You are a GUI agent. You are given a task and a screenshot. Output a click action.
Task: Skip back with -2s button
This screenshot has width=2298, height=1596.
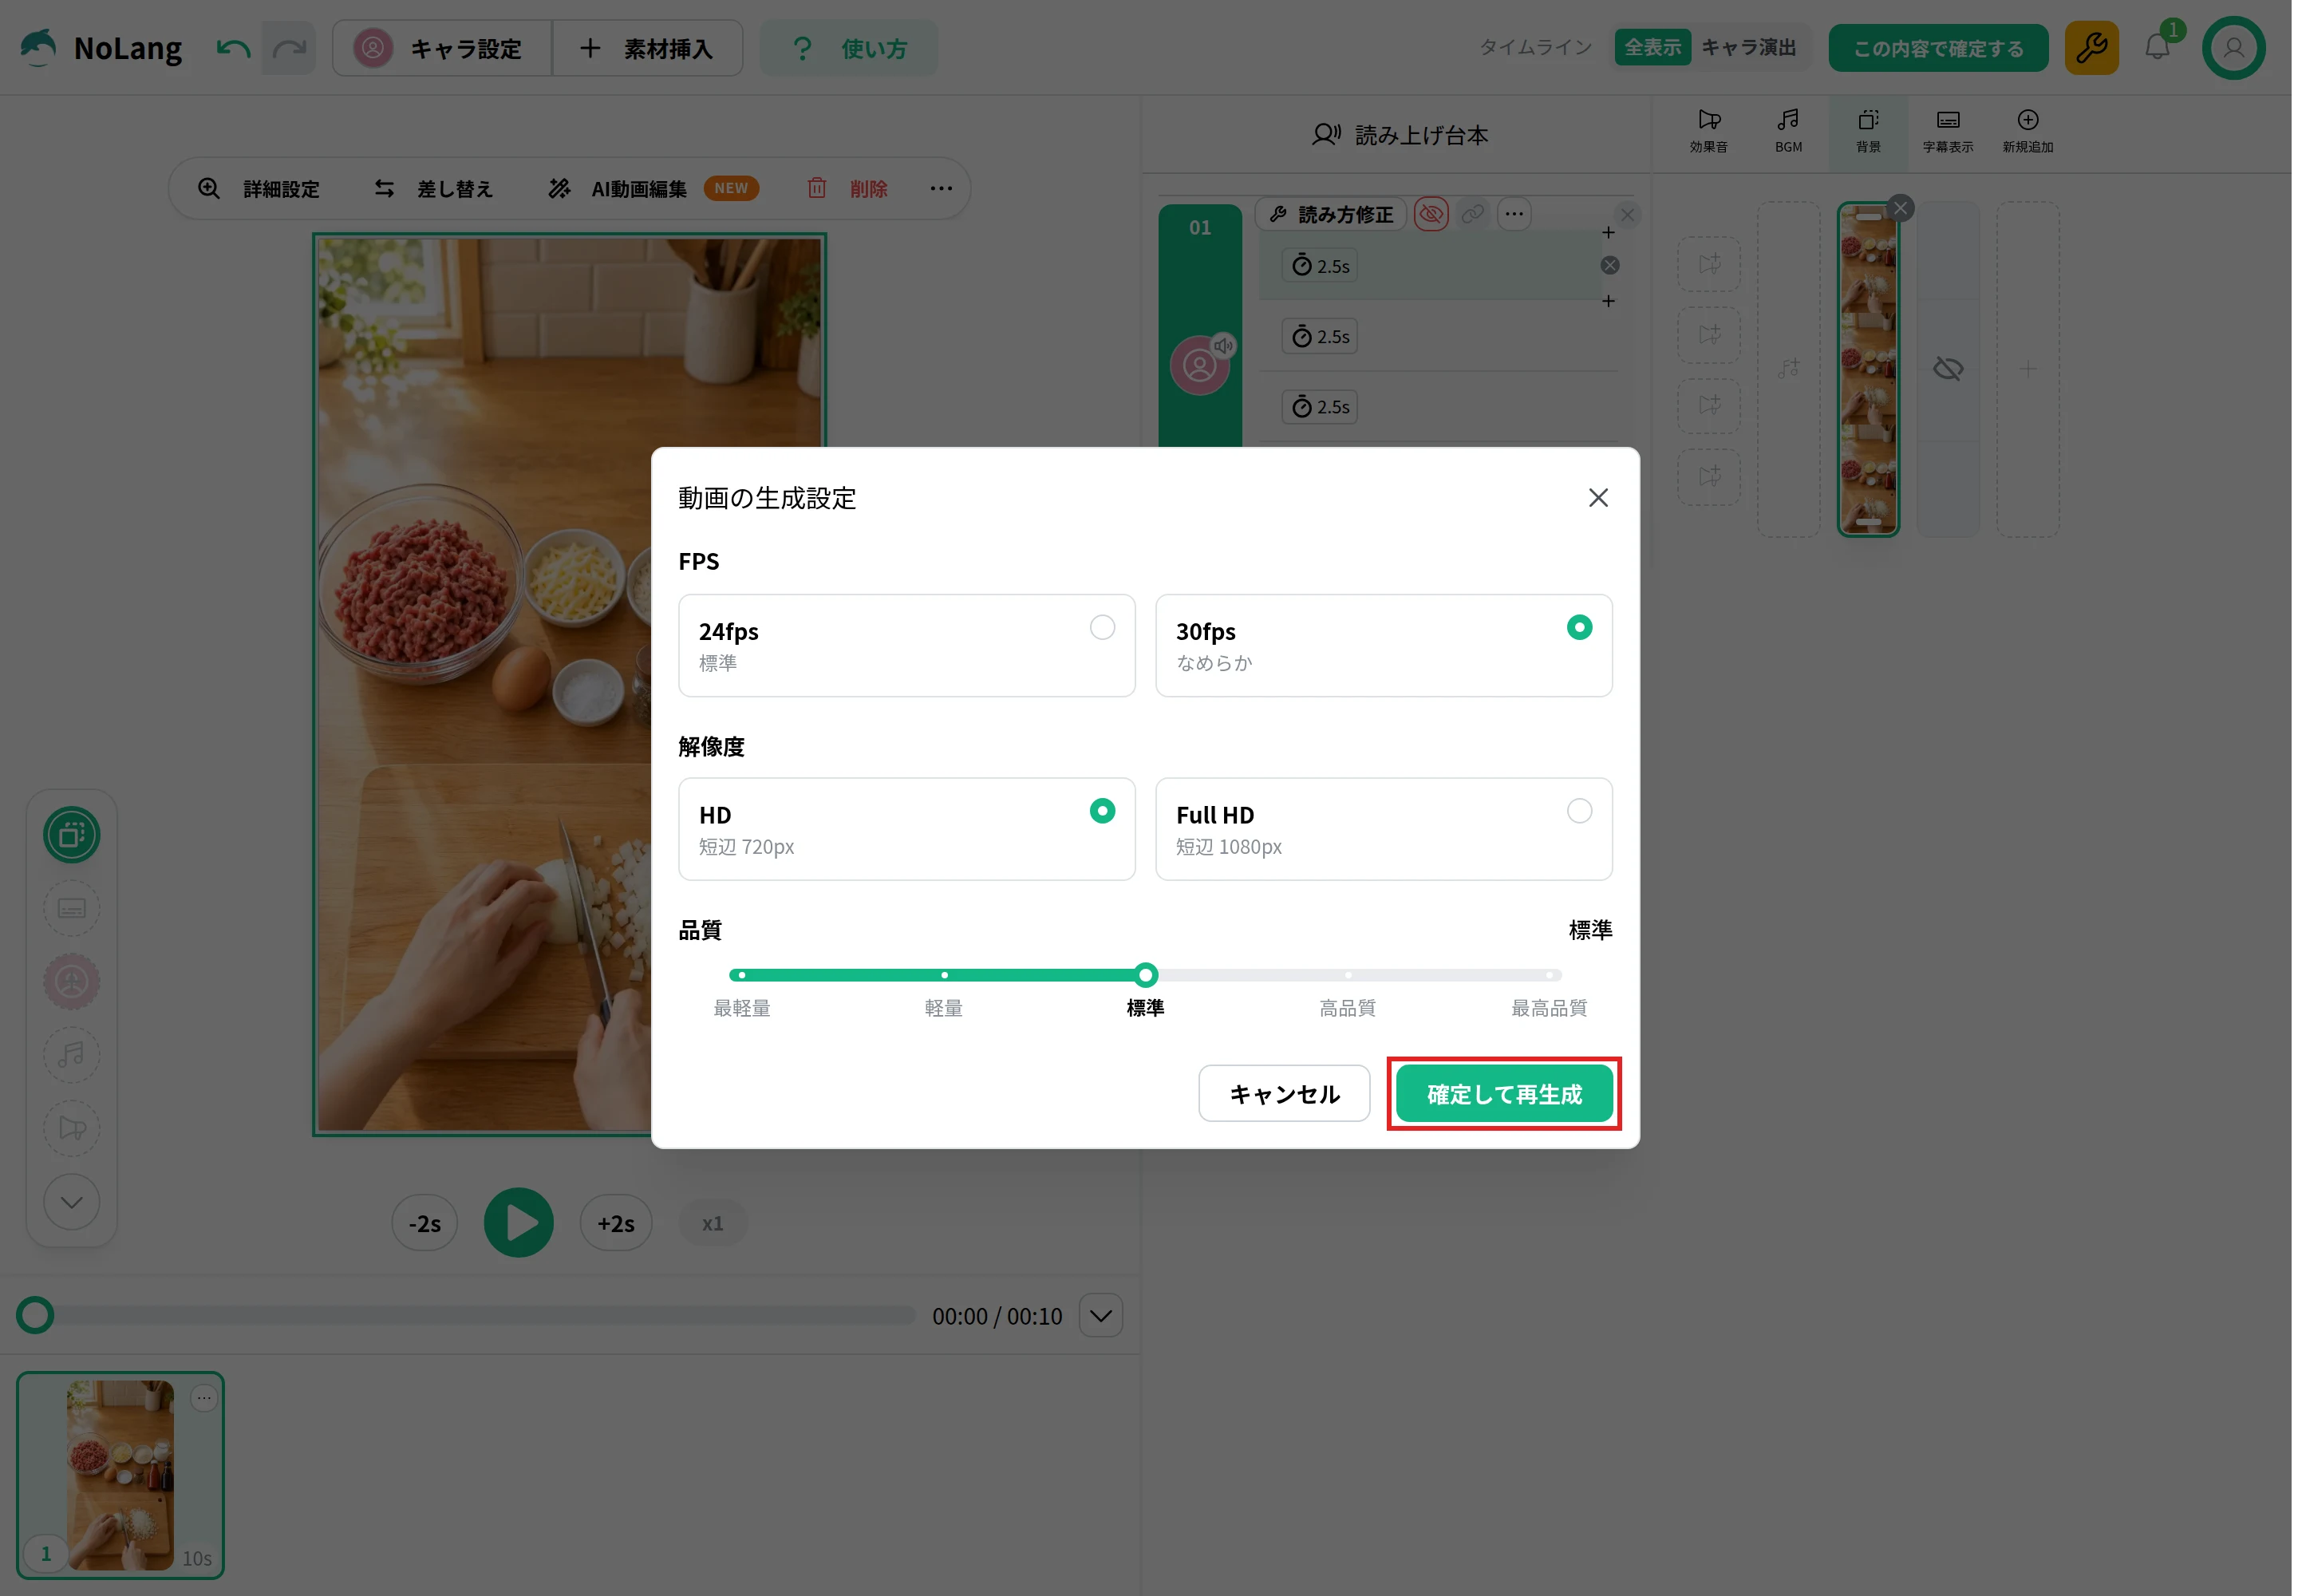[x=424, y=1223]
